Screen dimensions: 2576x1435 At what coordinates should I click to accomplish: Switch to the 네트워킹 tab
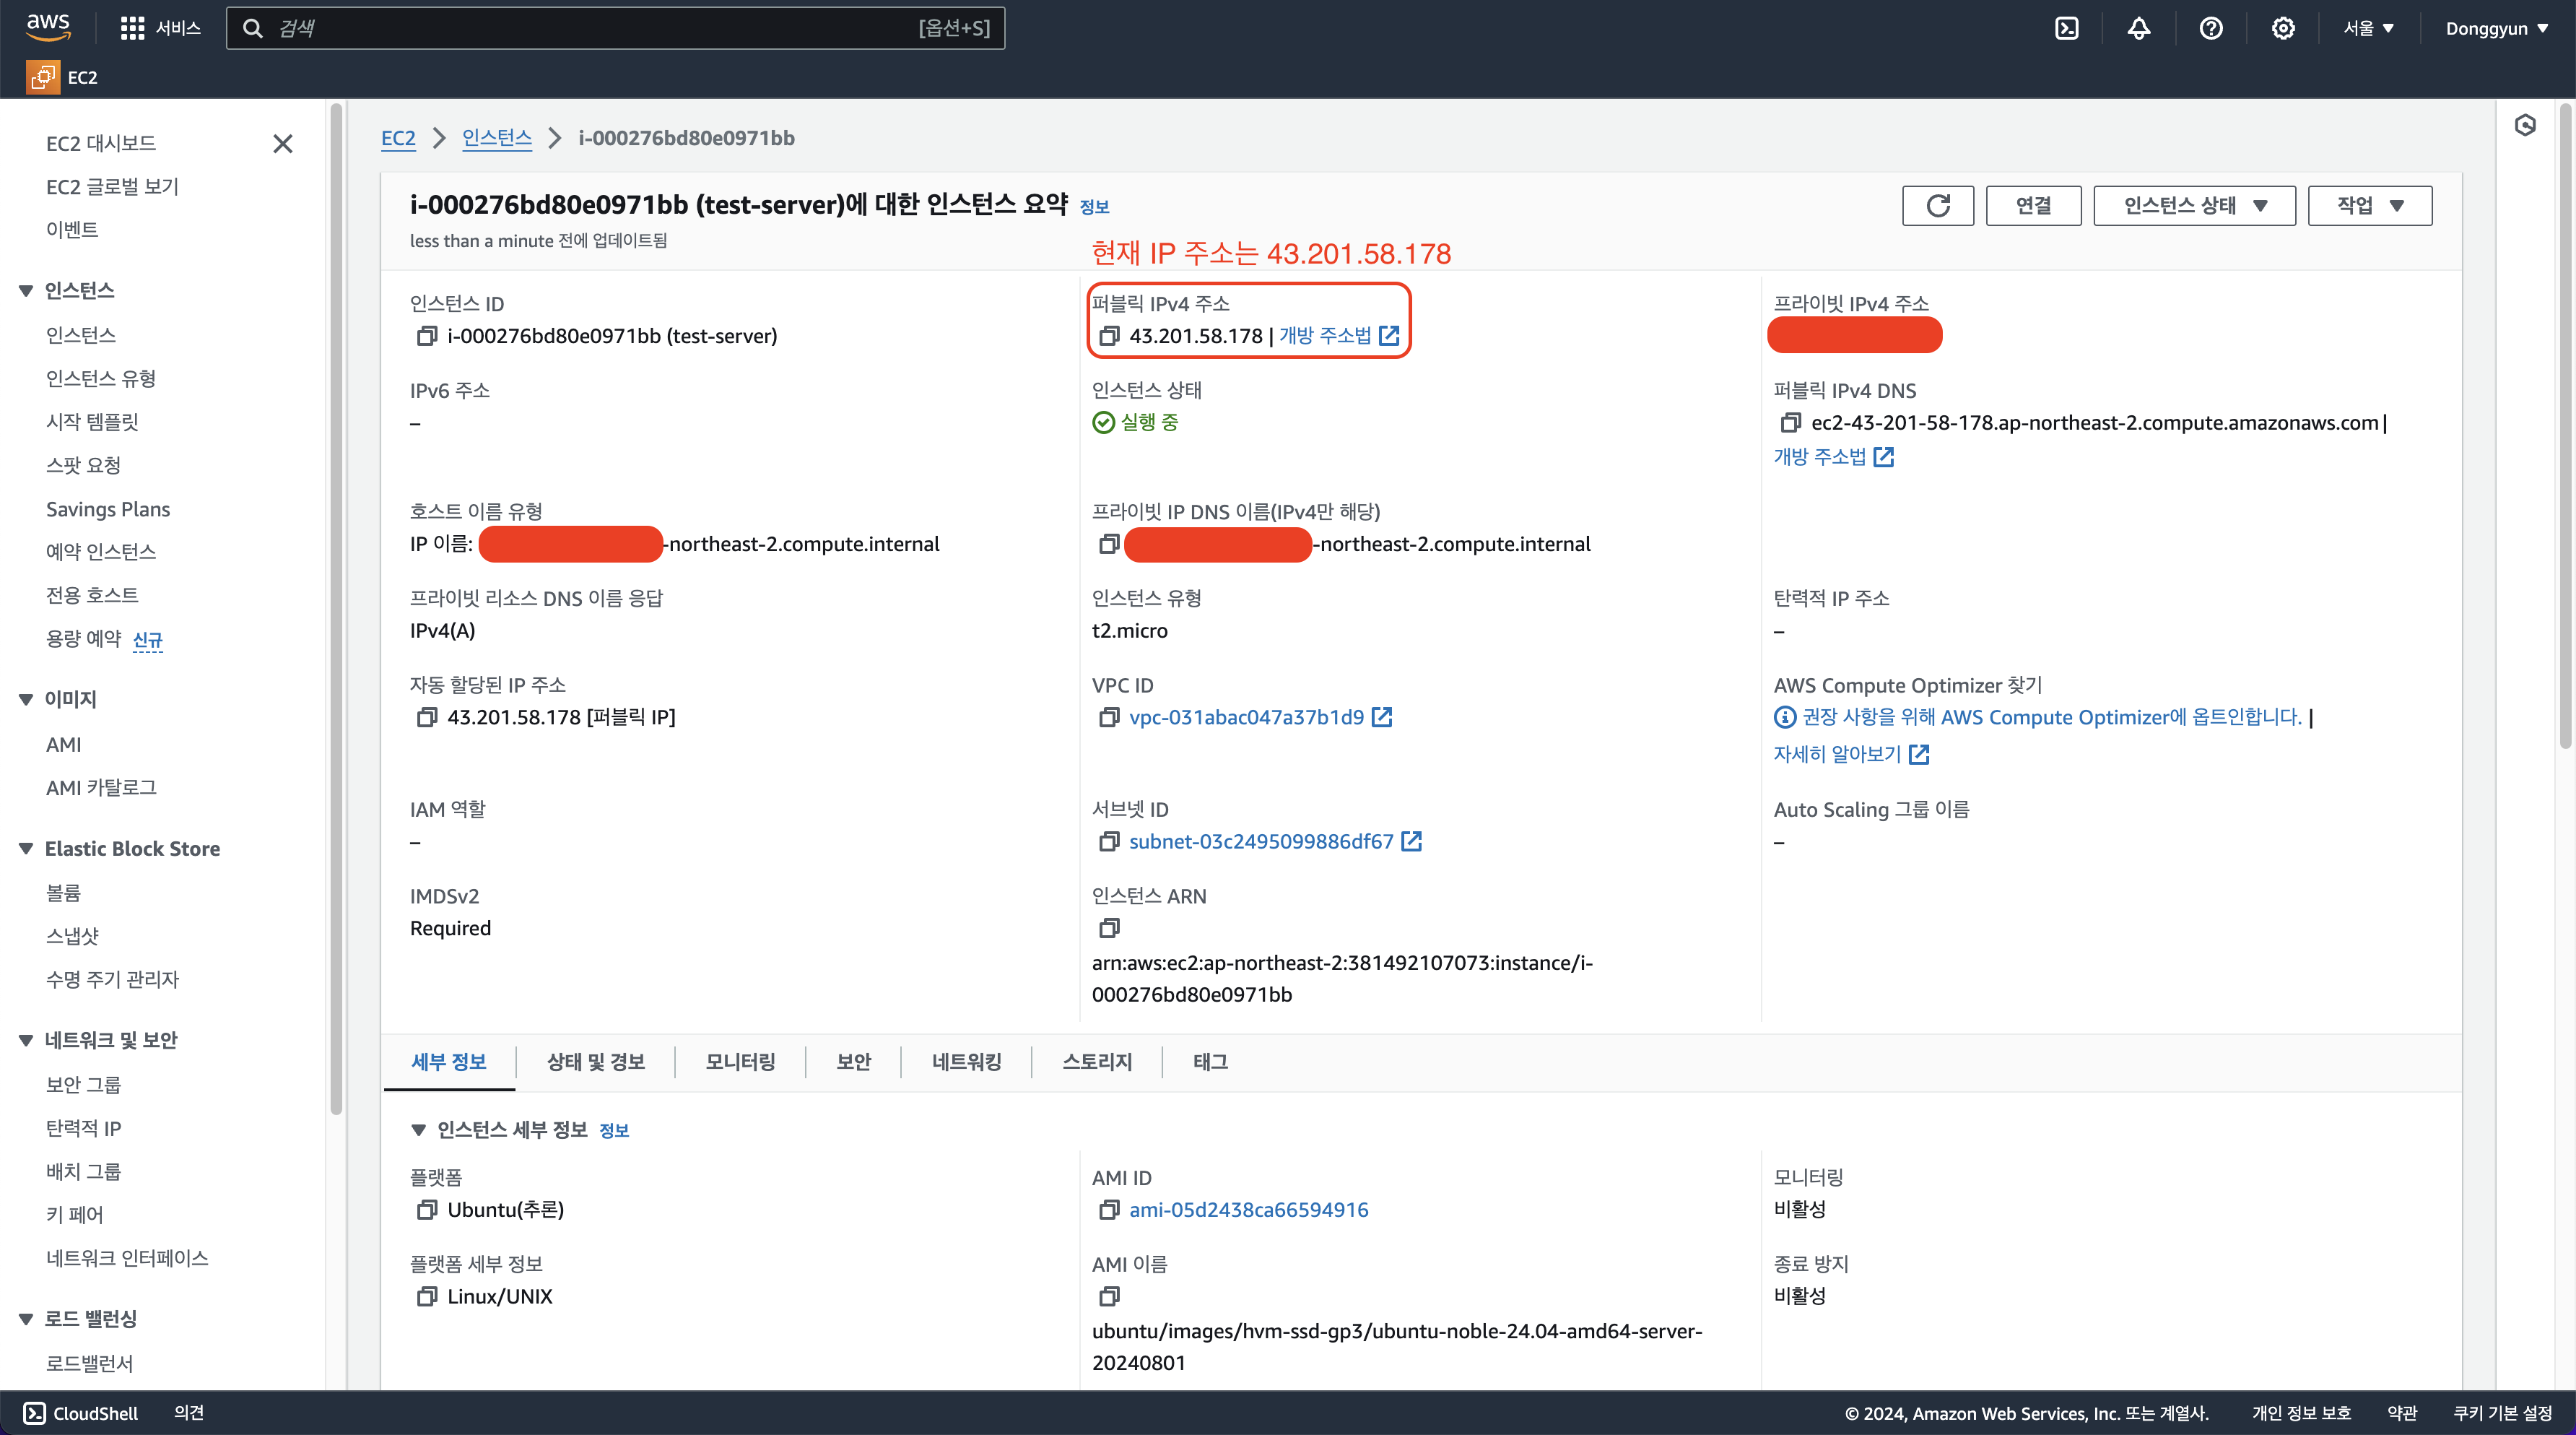pyautogui.click(x=966, y=1062)
